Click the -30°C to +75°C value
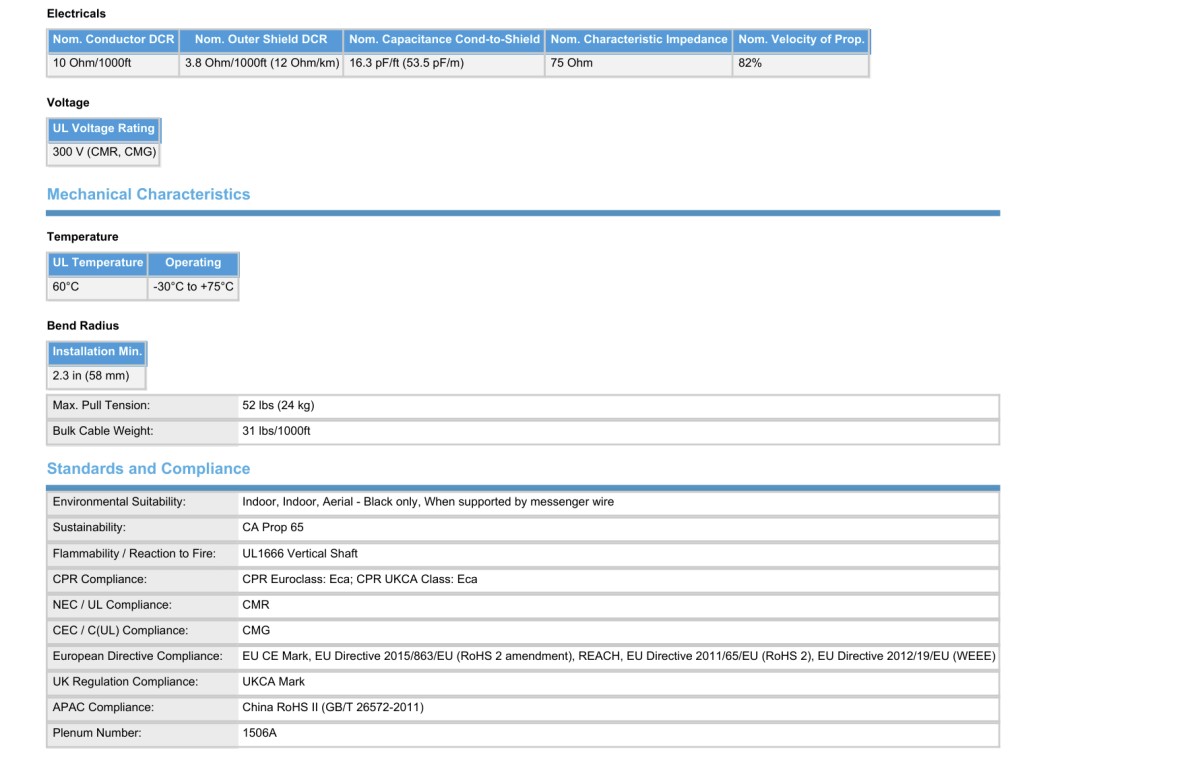Image resolution: width=1200 pixels, height=759 pixels. pos(193,287)
